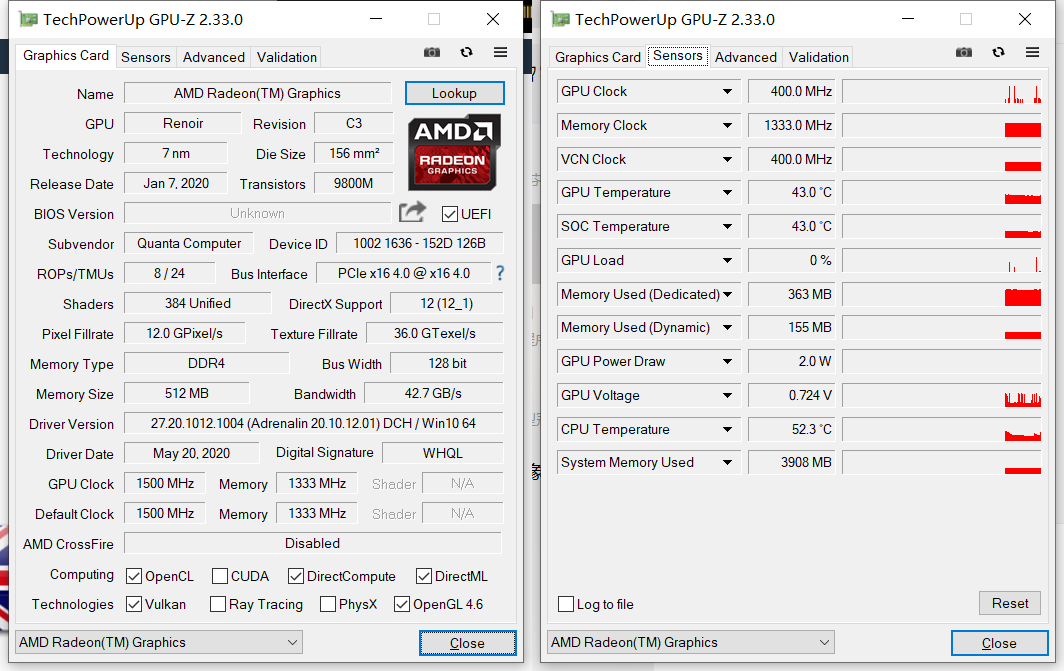This screenshot has height=671, width=1064.
Task: Expand the GPU Temperature sensor dropdown
Action: (727, 193)
